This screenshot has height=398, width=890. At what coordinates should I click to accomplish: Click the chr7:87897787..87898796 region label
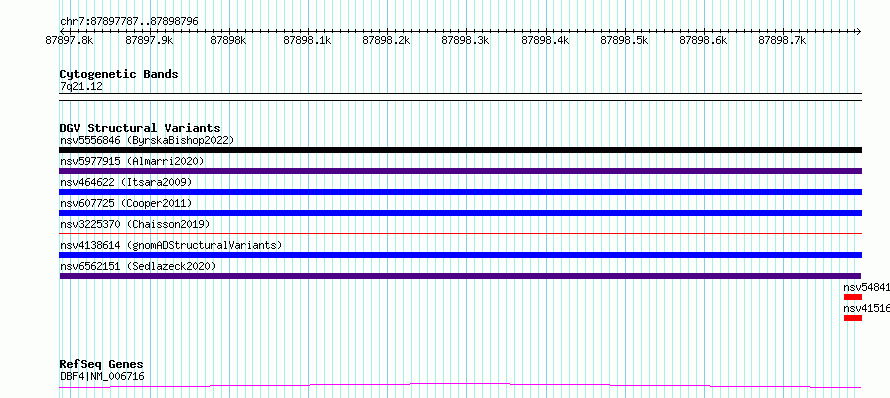(129, 22)
